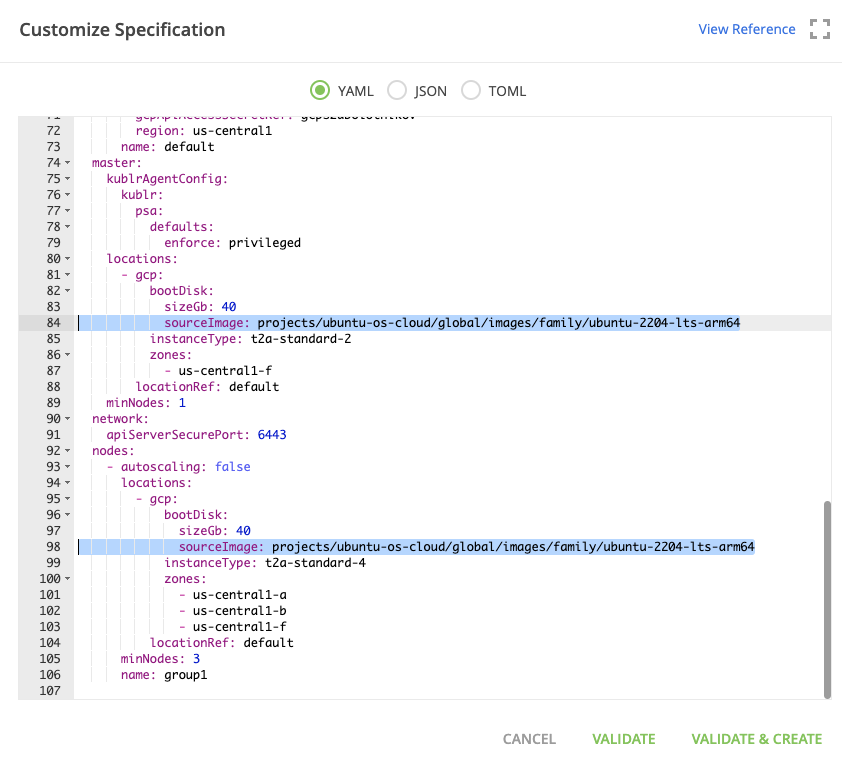This screenshot has width=842, height=768.
Task: Click 'name: group1' on line 106
Action: (164, 675)
